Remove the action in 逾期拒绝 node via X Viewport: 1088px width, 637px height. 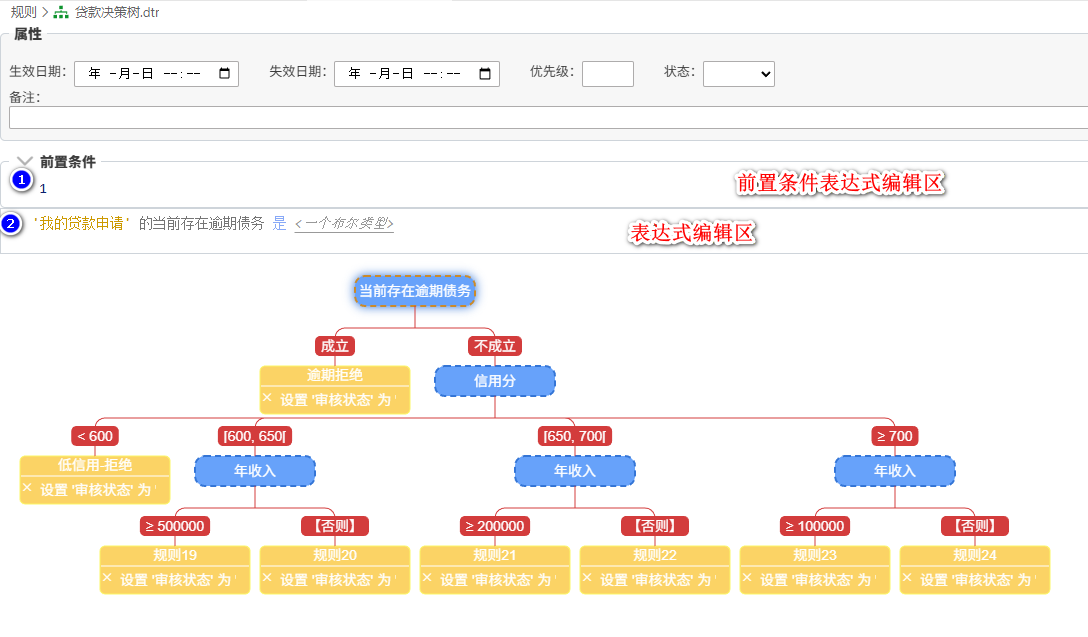pos(267,398)
